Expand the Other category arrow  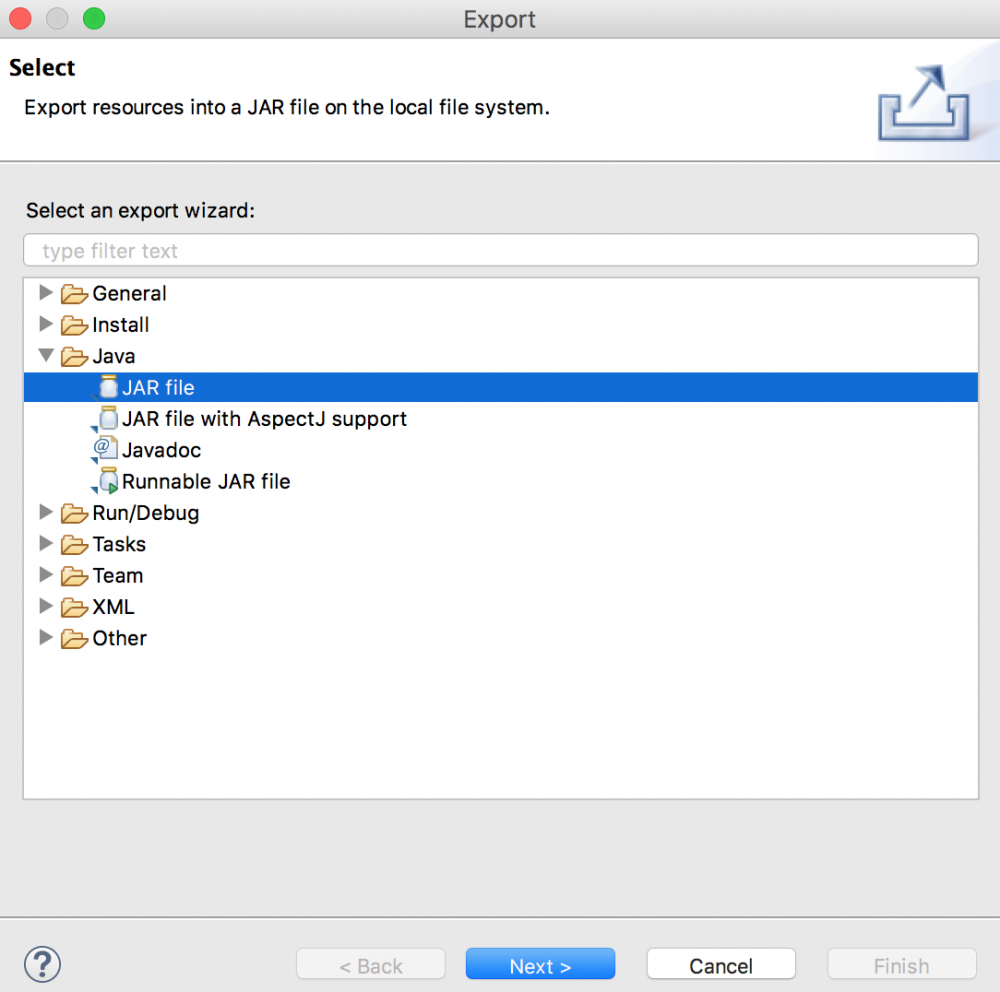45,638
